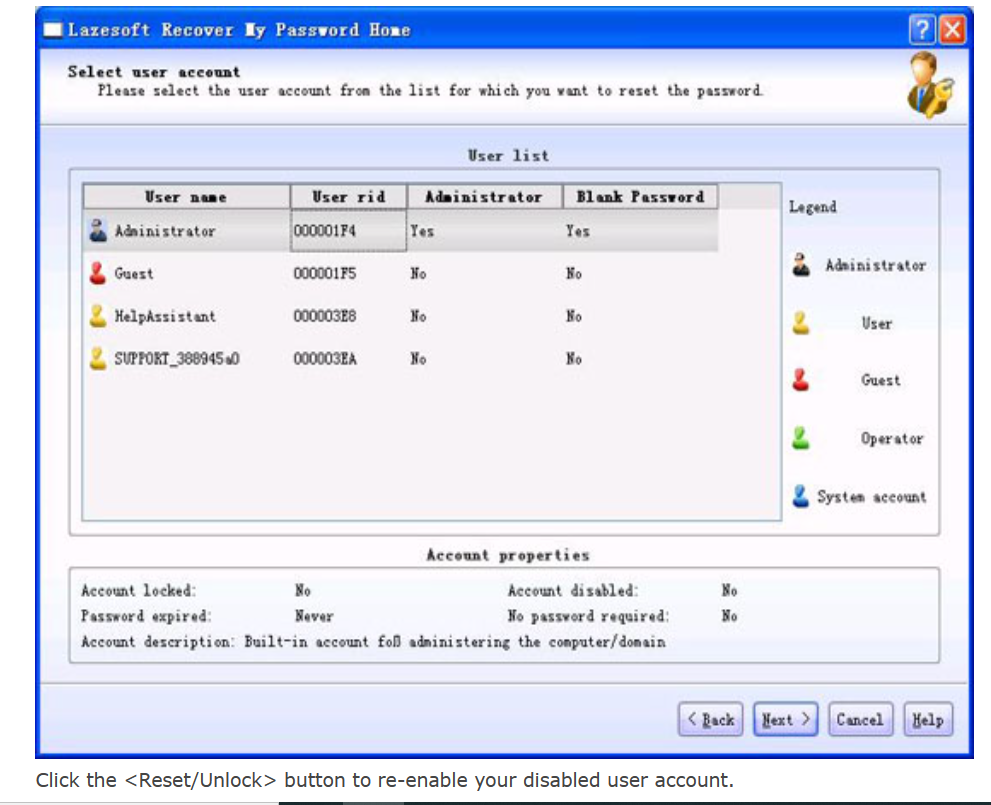The width and height of the screenshot is (991, 805).
Task: Open Help from the bottom button
Action: point(927,719)
